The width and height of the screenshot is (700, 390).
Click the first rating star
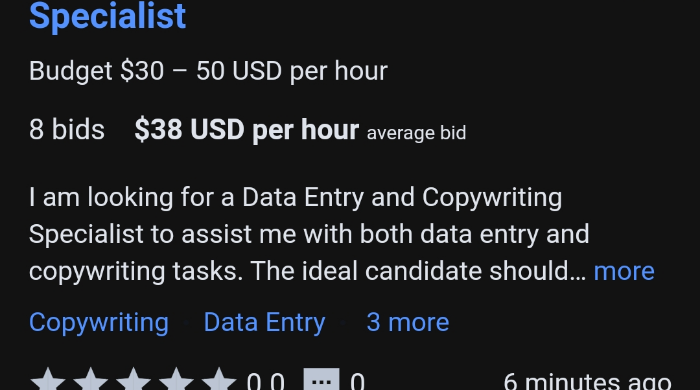pyautogui.click(x=47, y=380)
